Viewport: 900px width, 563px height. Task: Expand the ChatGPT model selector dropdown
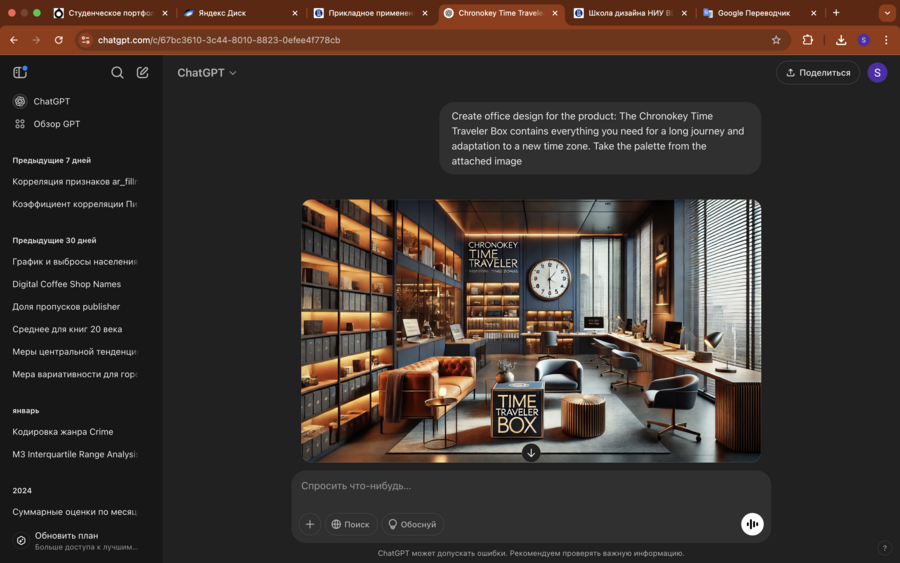207,73
